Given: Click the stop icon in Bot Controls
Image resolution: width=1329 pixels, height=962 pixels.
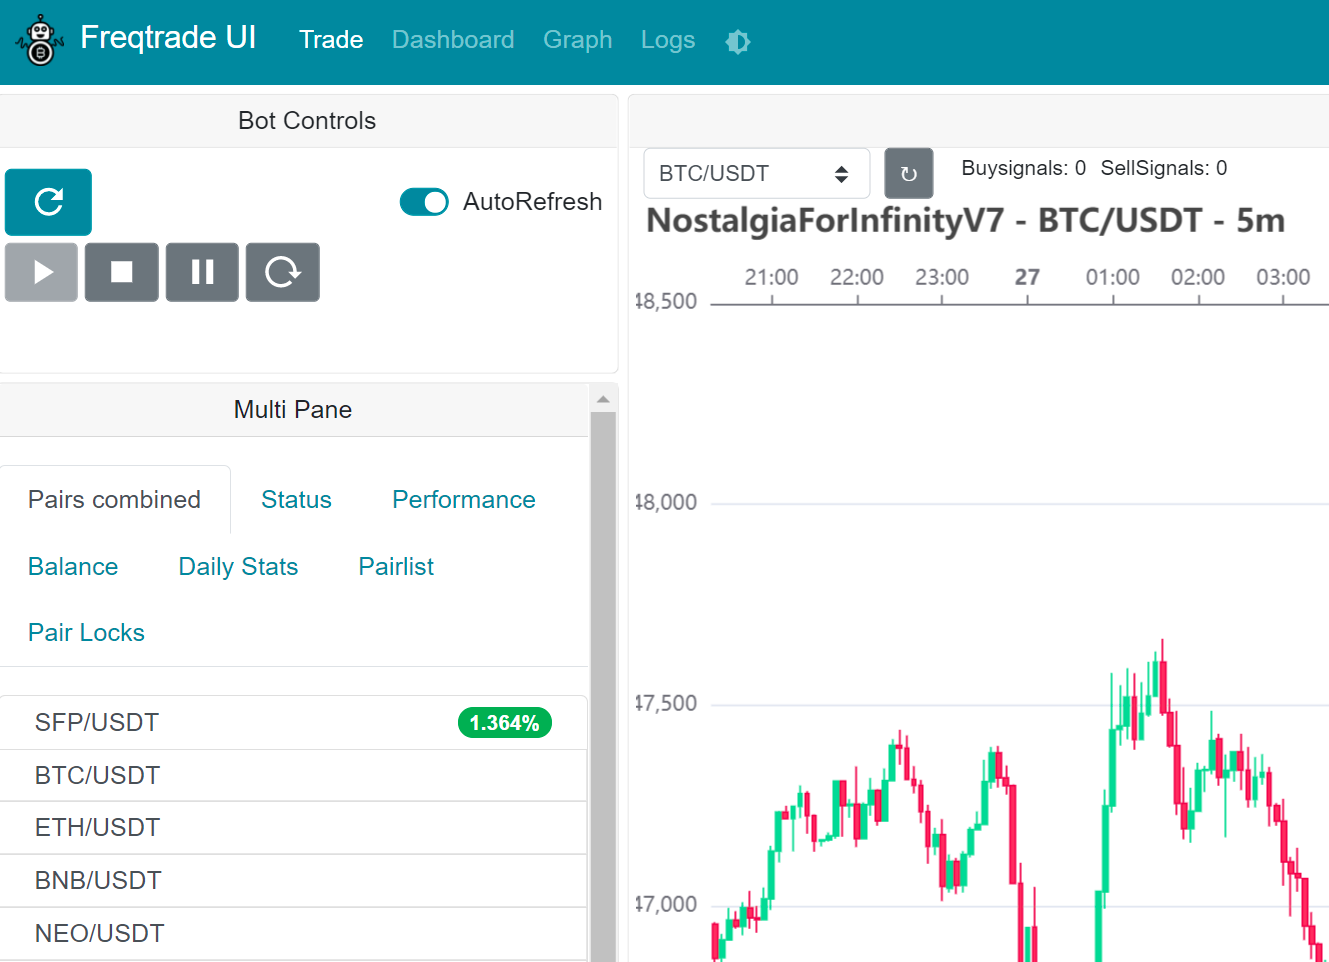Looking at the screenshot, I should point(121,272).
